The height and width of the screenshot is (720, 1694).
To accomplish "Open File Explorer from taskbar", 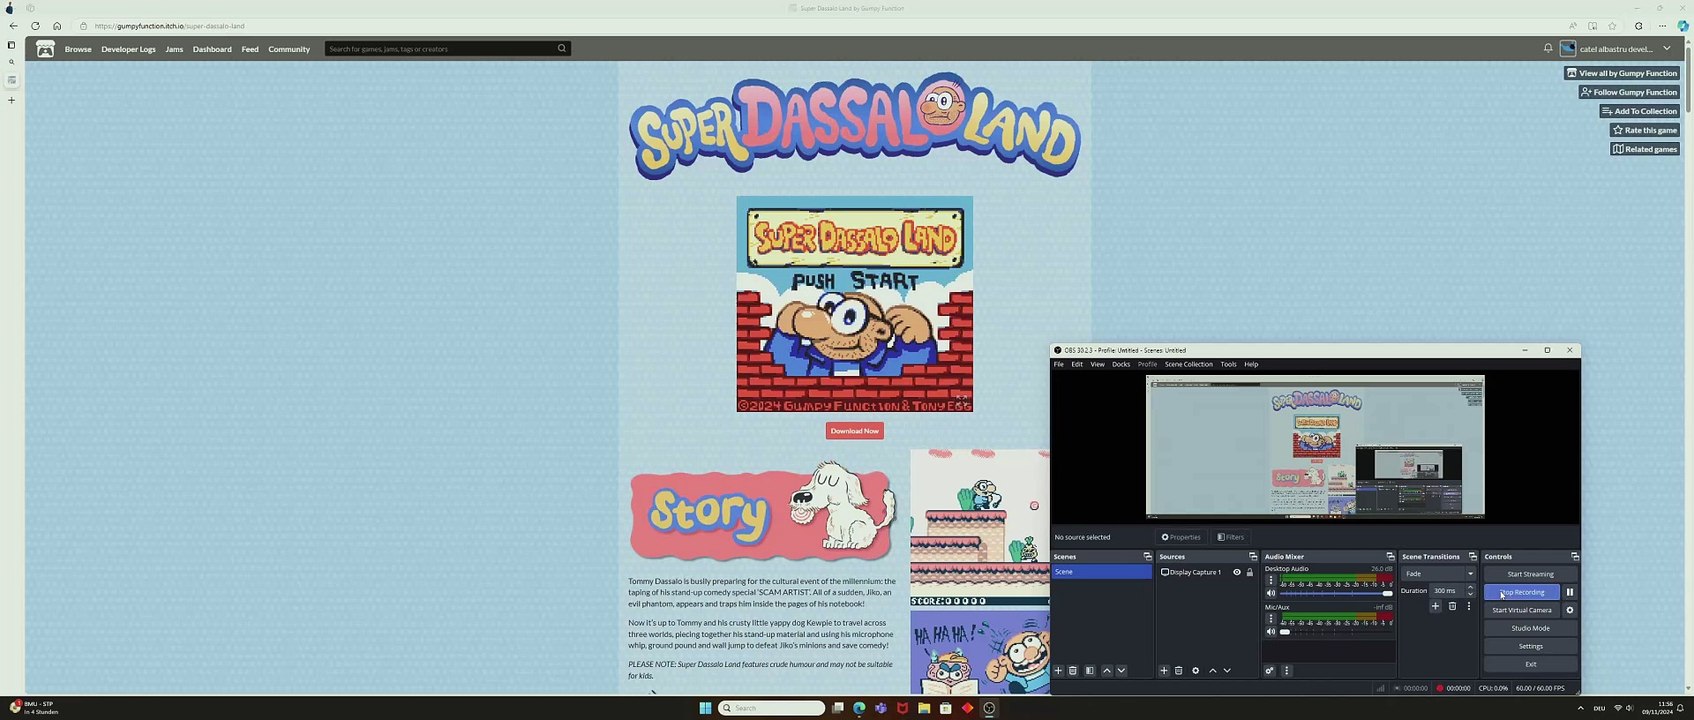I will click(924, 708).
